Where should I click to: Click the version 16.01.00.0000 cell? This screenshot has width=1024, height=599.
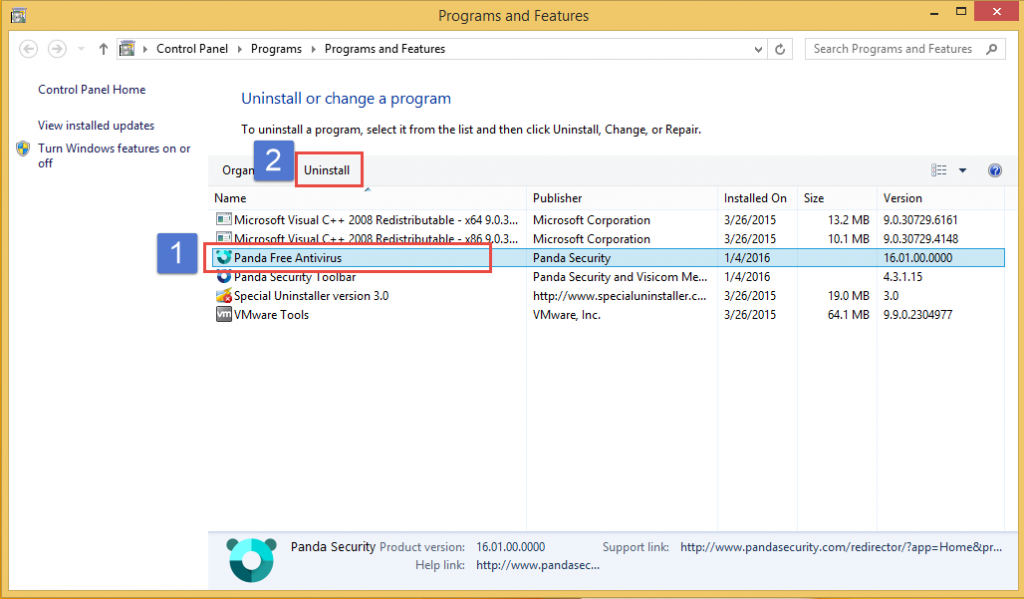click(918, 258)
